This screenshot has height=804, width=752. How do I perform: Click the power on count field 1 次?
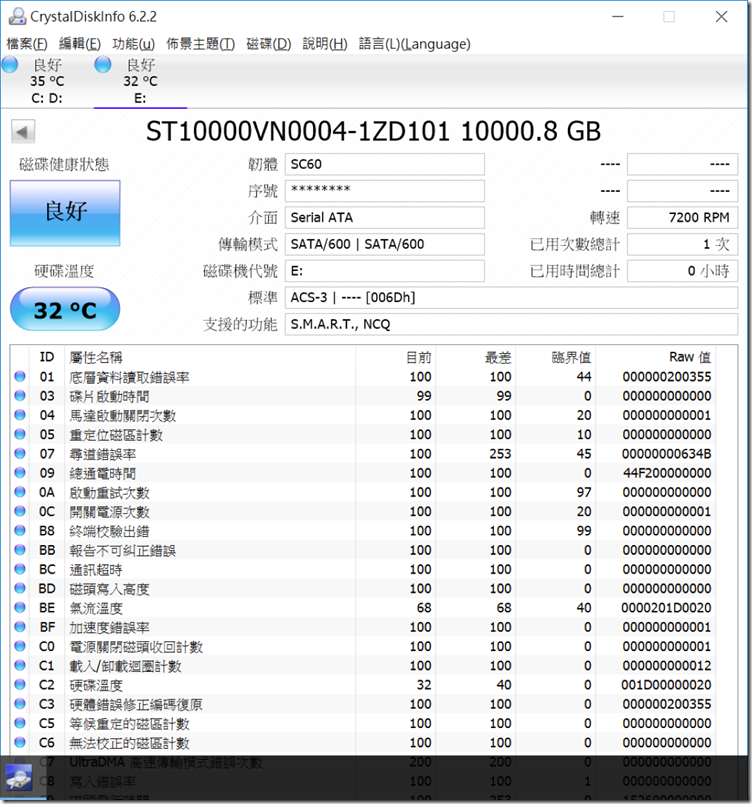point(682,245)
